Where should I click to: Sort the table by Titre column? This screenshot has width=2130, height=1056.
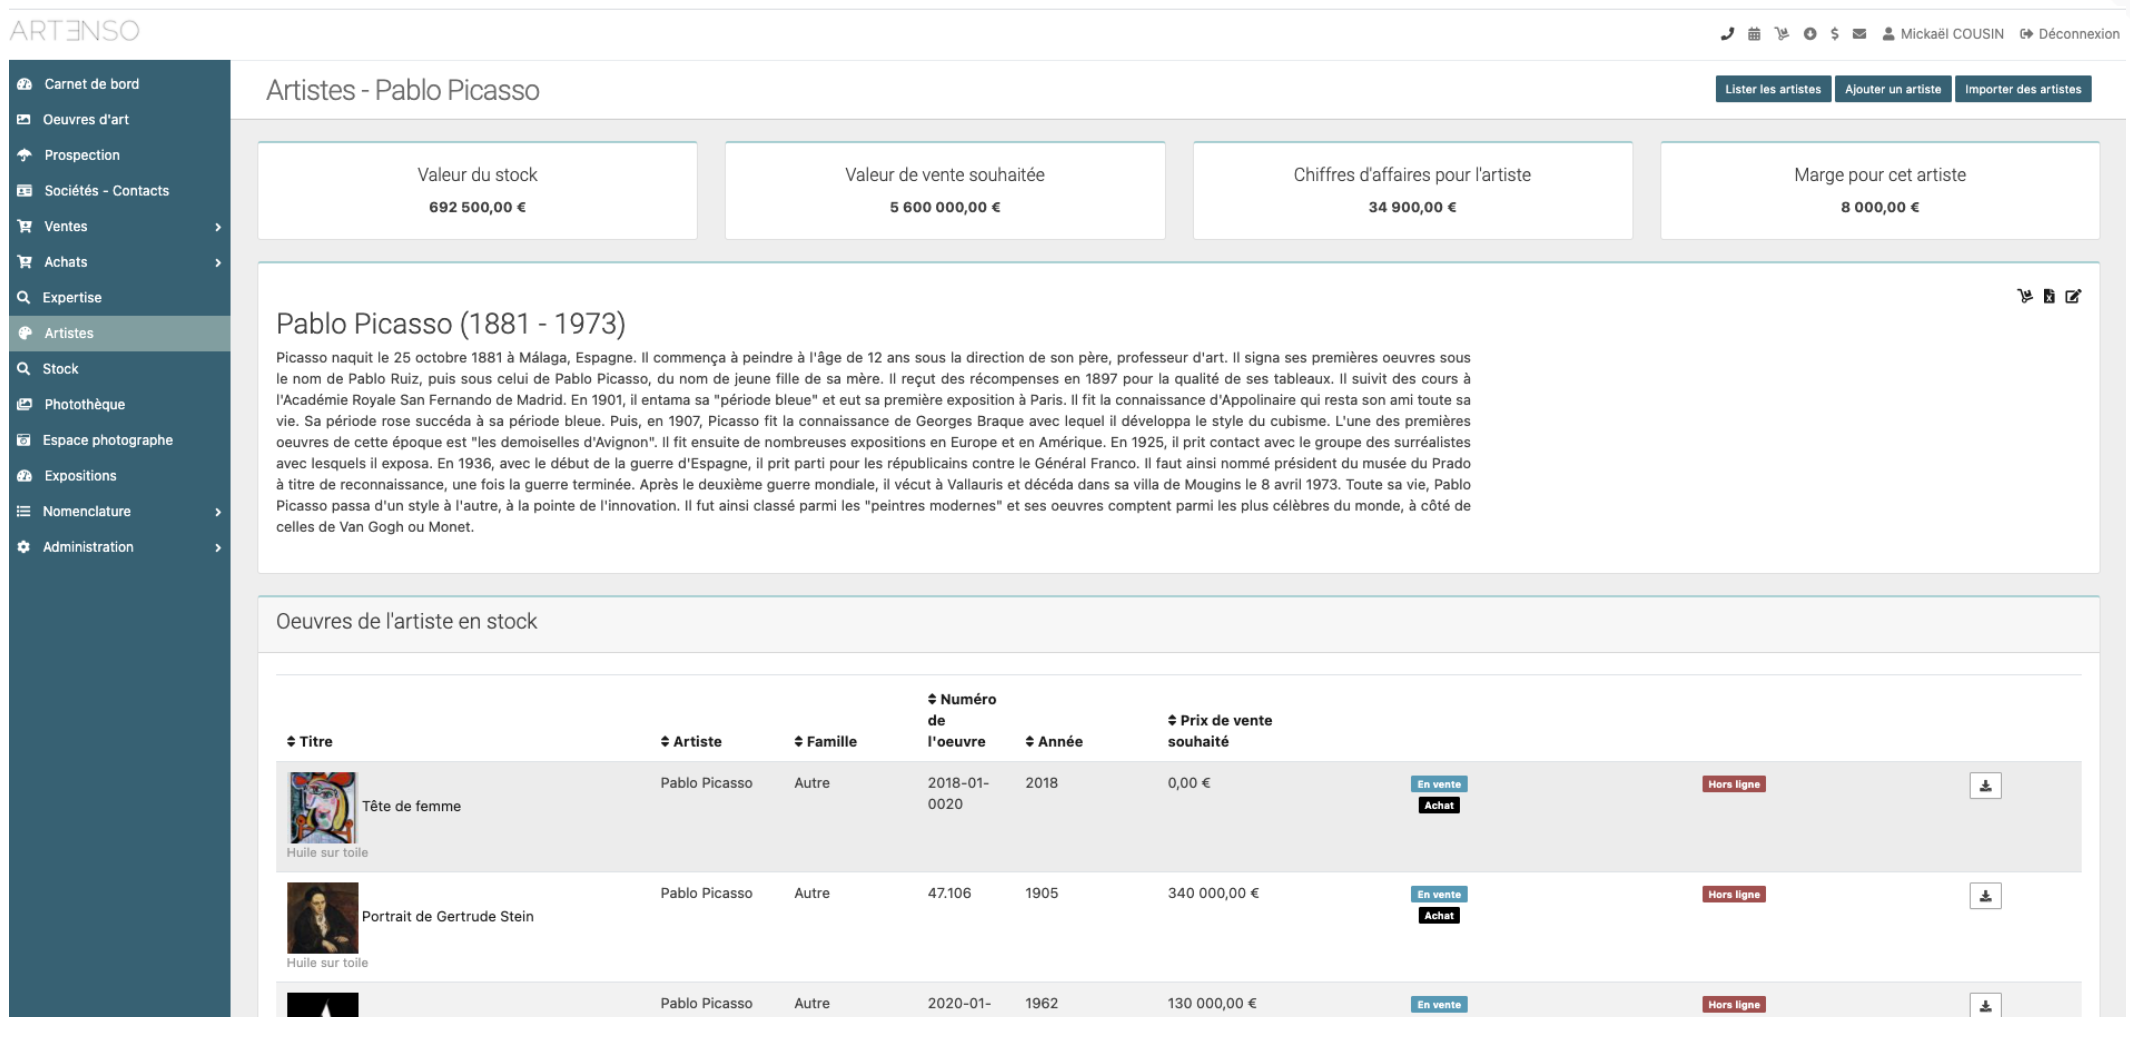[310, 742]
